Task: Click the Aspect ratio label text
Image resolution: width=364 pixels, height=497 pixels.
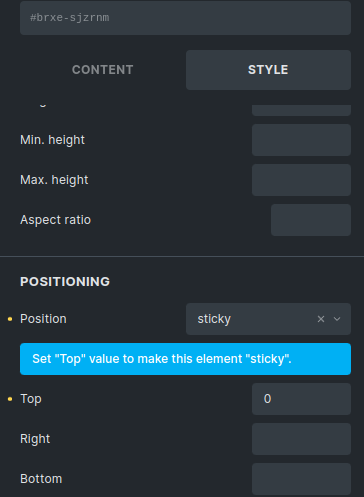Action: (x=55, y=220)
